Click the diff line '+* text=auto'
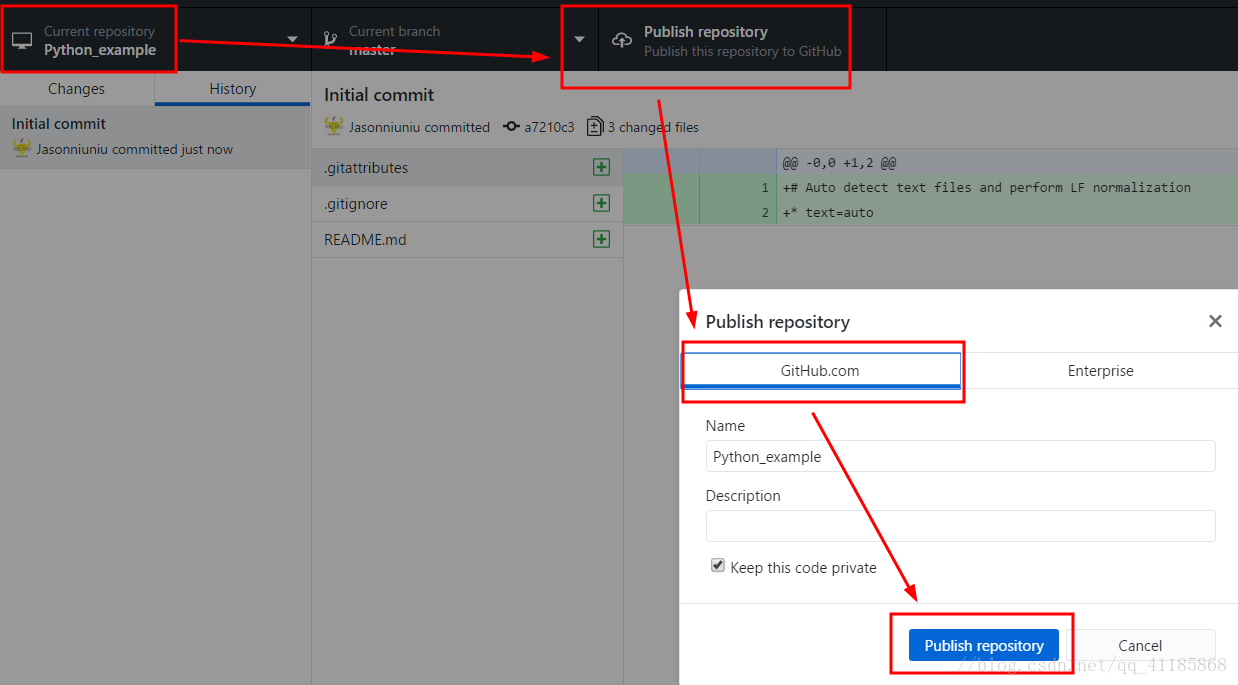This screenshot has width=1238, height=685. tap(828, 212)
